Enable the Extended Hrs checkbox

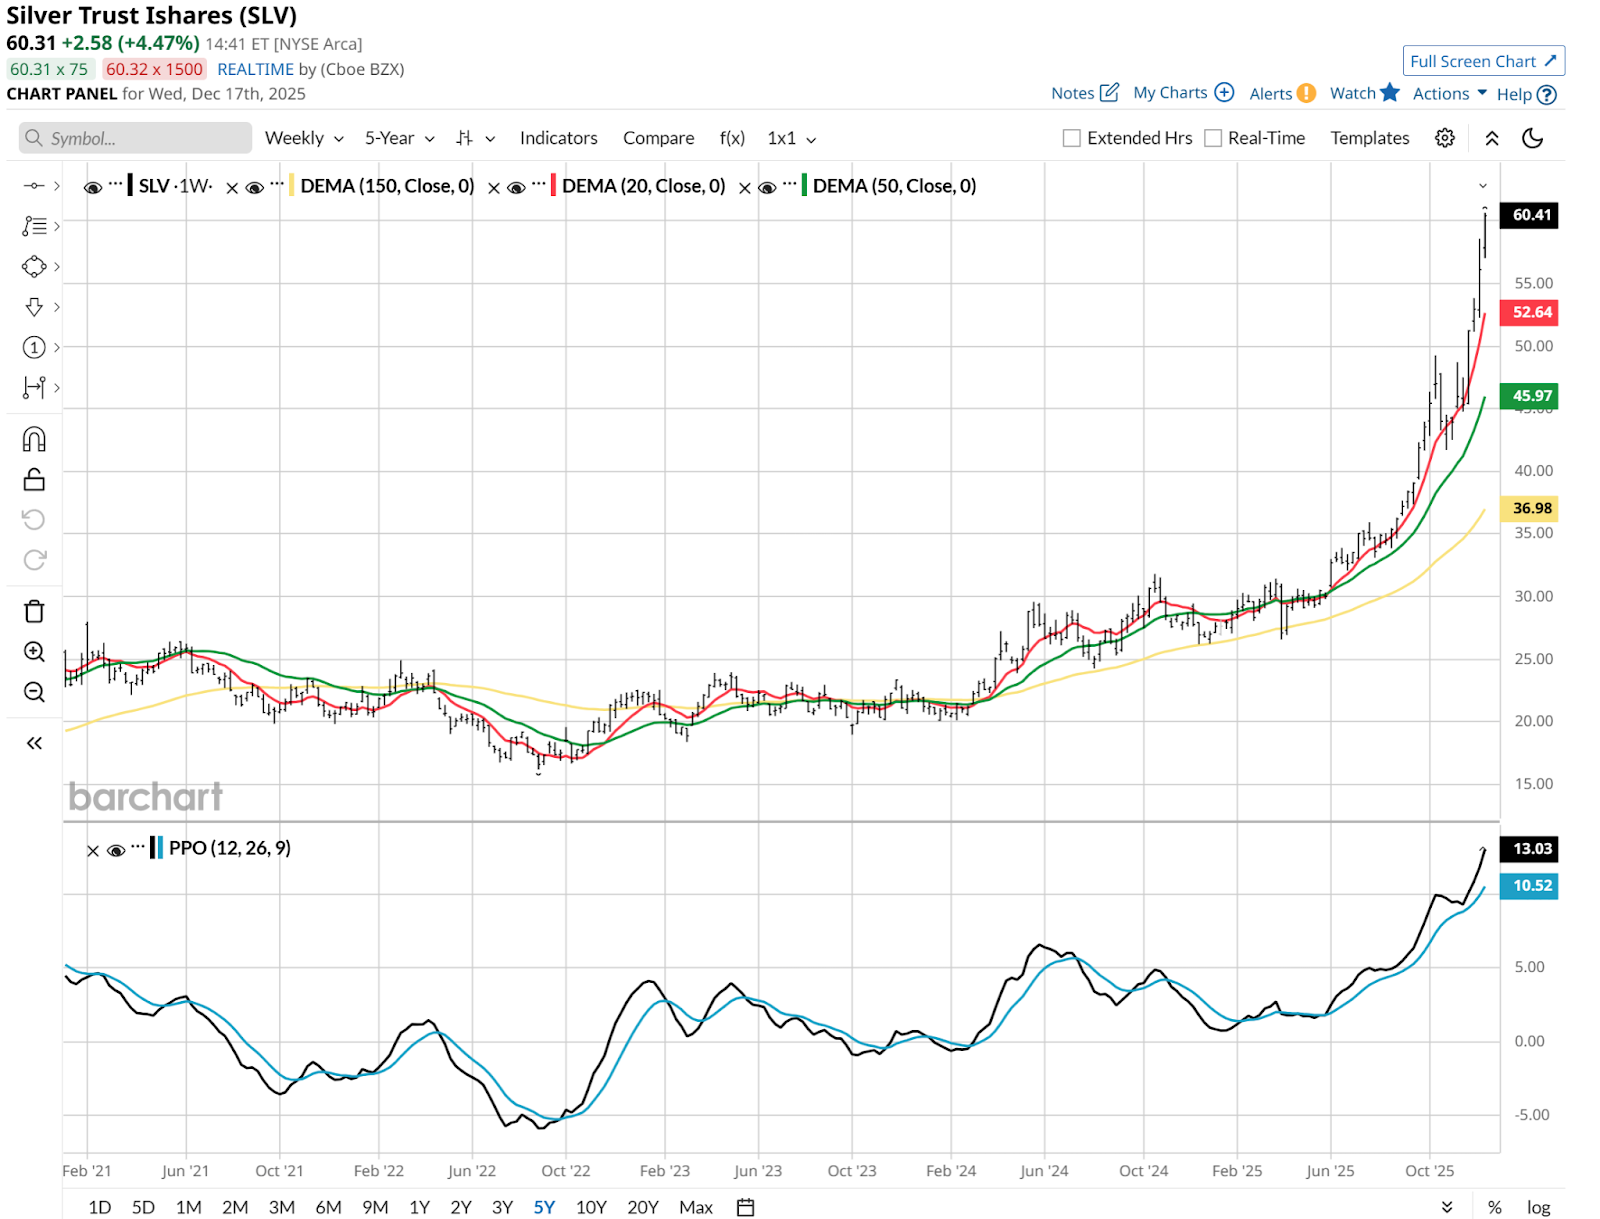coord(1072,138)
